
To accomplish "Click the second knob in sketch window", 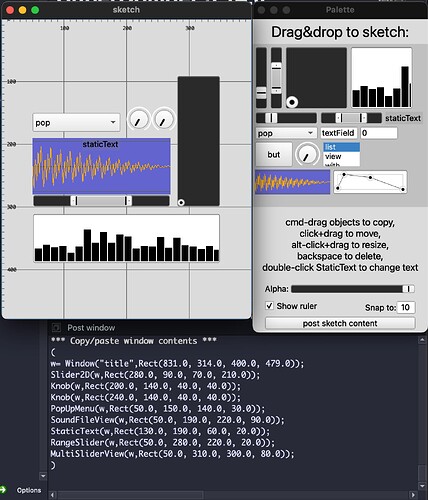I will 164,119.
